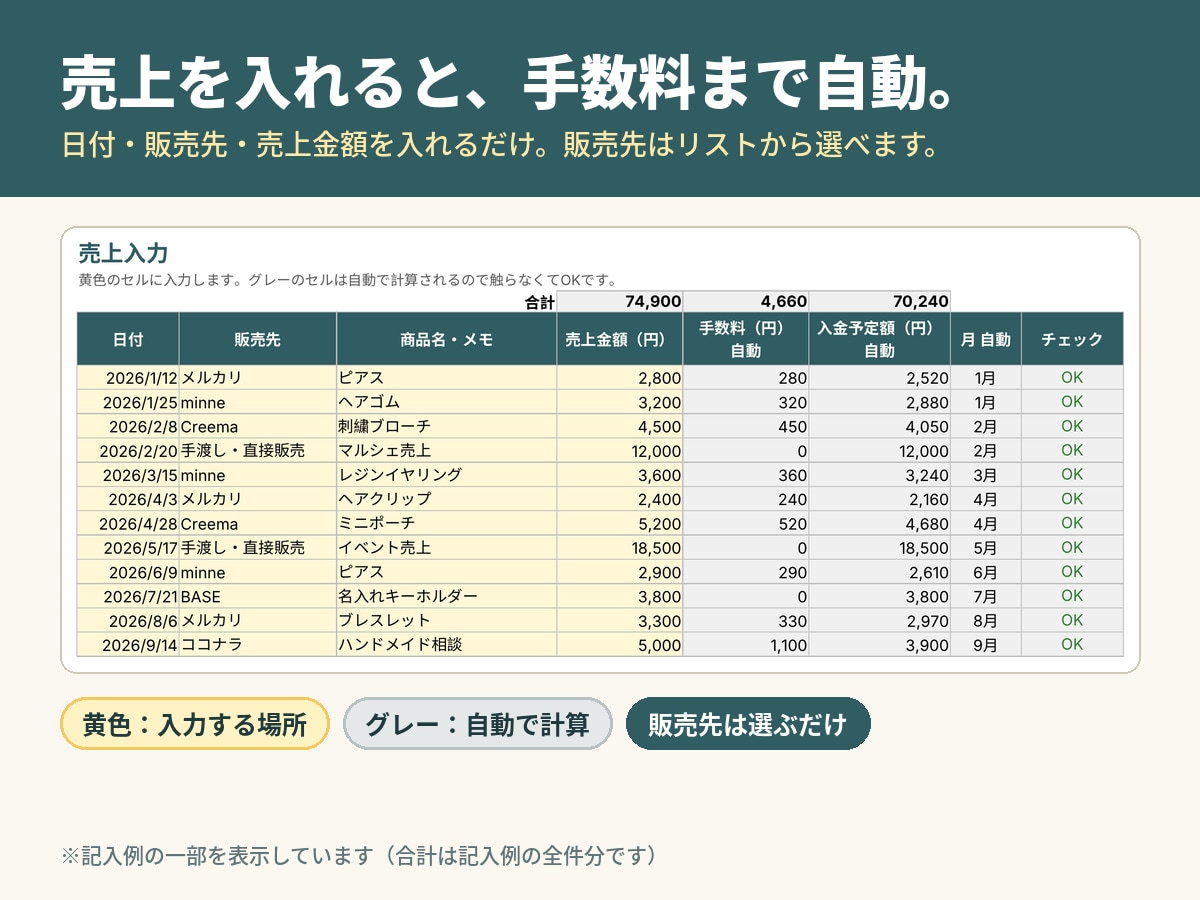Image resolution: width=1200 pixels, height=900 pixels.
Task: Click date cell 2026/2/20
Action: tap(128, 451)
